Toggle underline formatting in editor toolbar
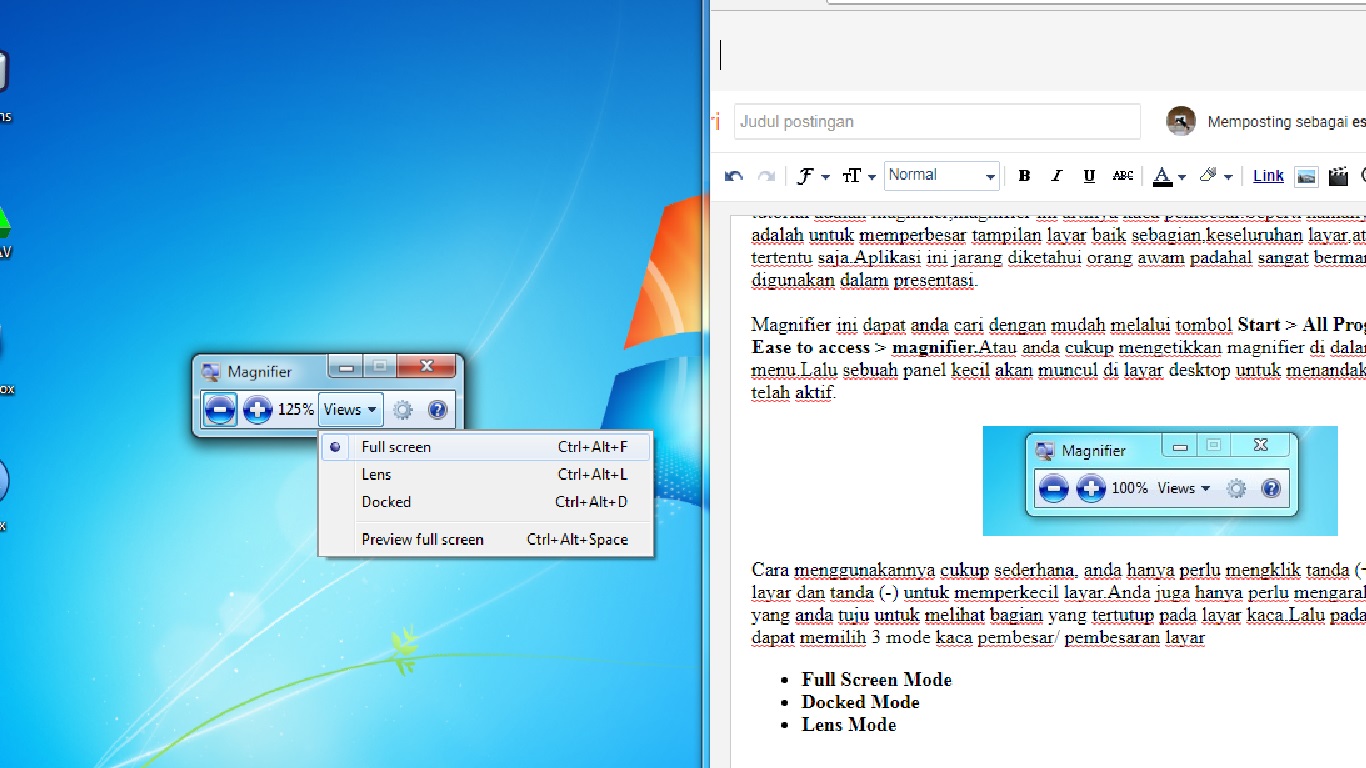The height and width of the screenshot is (768, 1366). tap(1089, 176)
